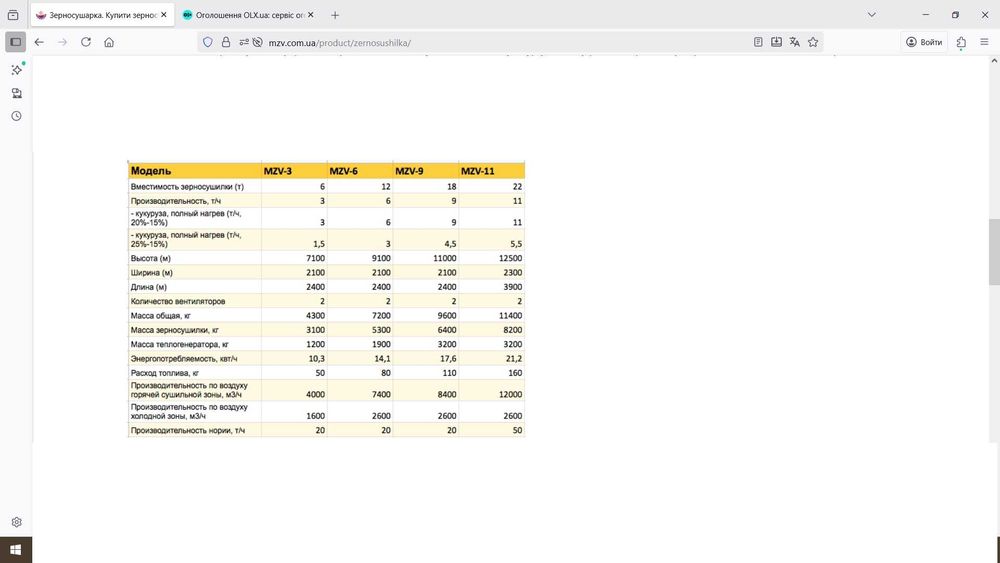1000x563 pixels.
Task: Click value 160 in Расход топлива row
Action: [515, 373]
